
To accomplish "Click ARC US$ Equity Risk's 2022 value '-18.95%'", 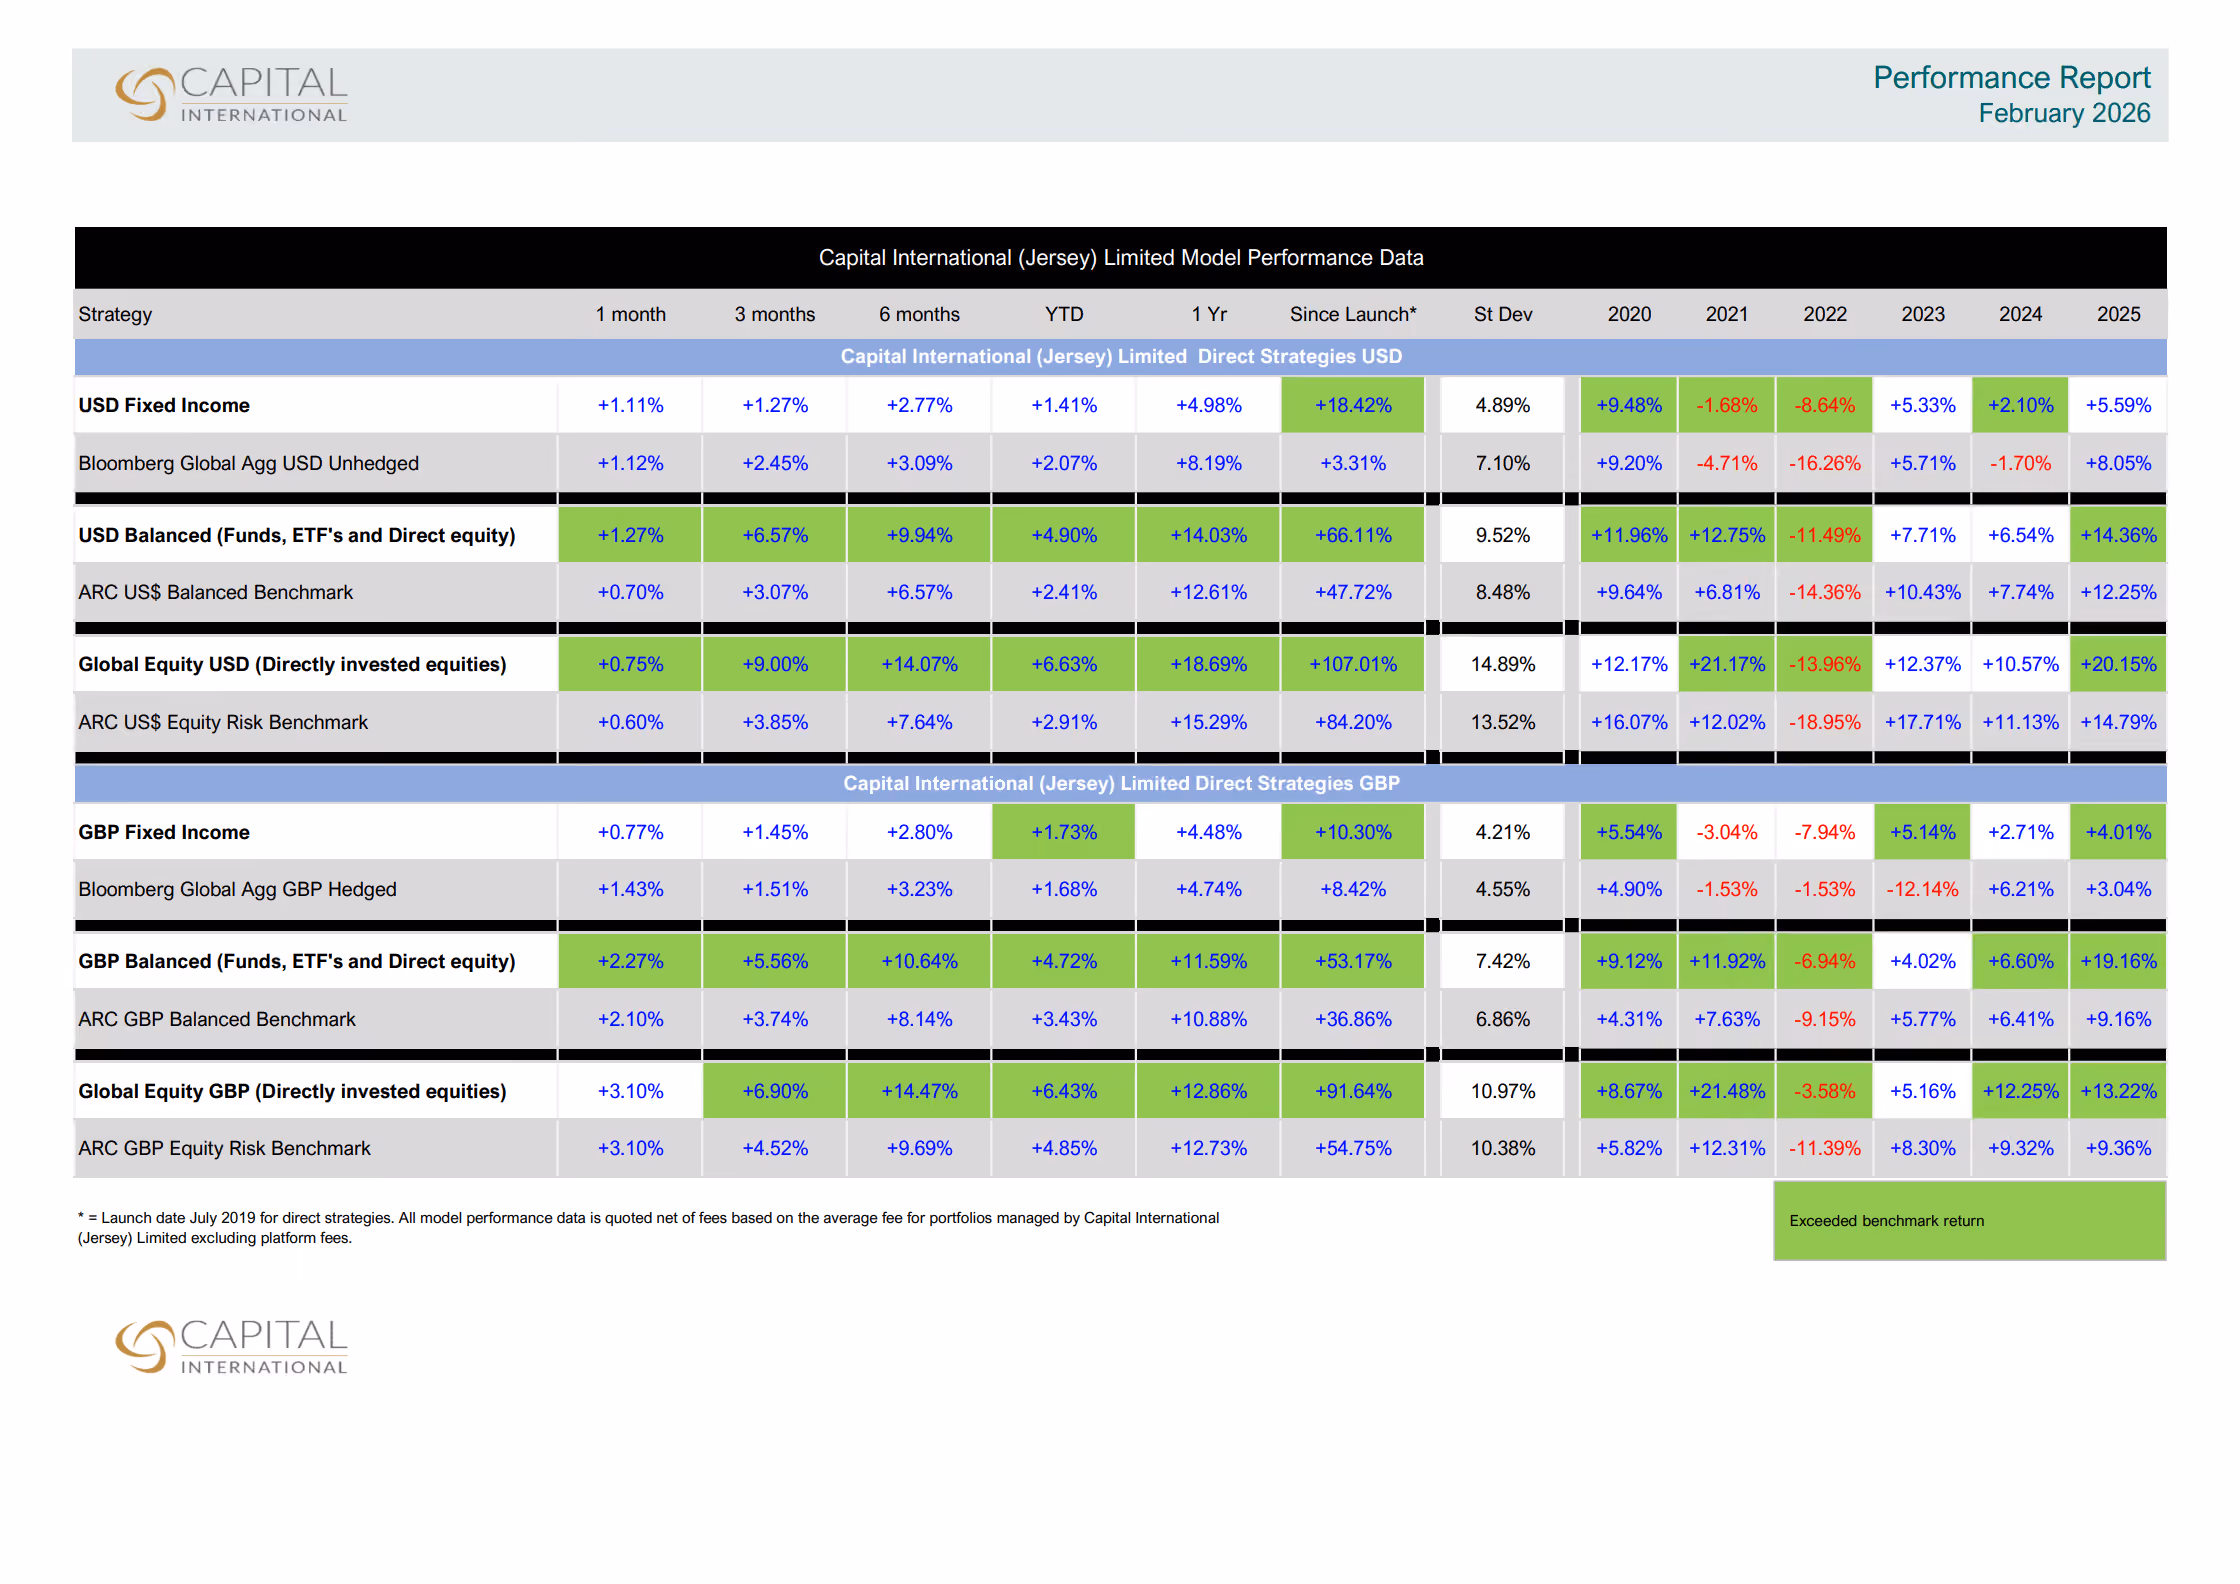I will [x=1825, y=722].
